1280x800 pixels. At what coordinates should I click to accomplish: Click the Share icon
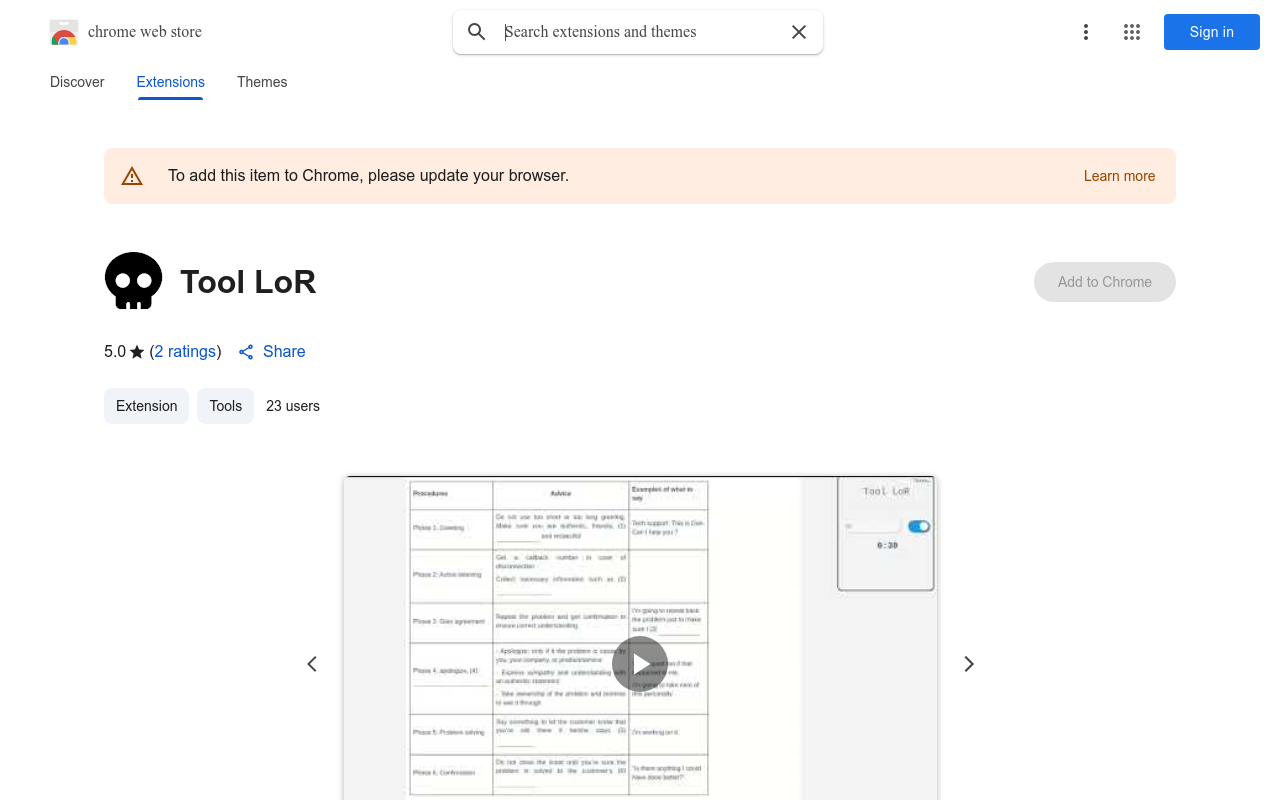(246, 352)
